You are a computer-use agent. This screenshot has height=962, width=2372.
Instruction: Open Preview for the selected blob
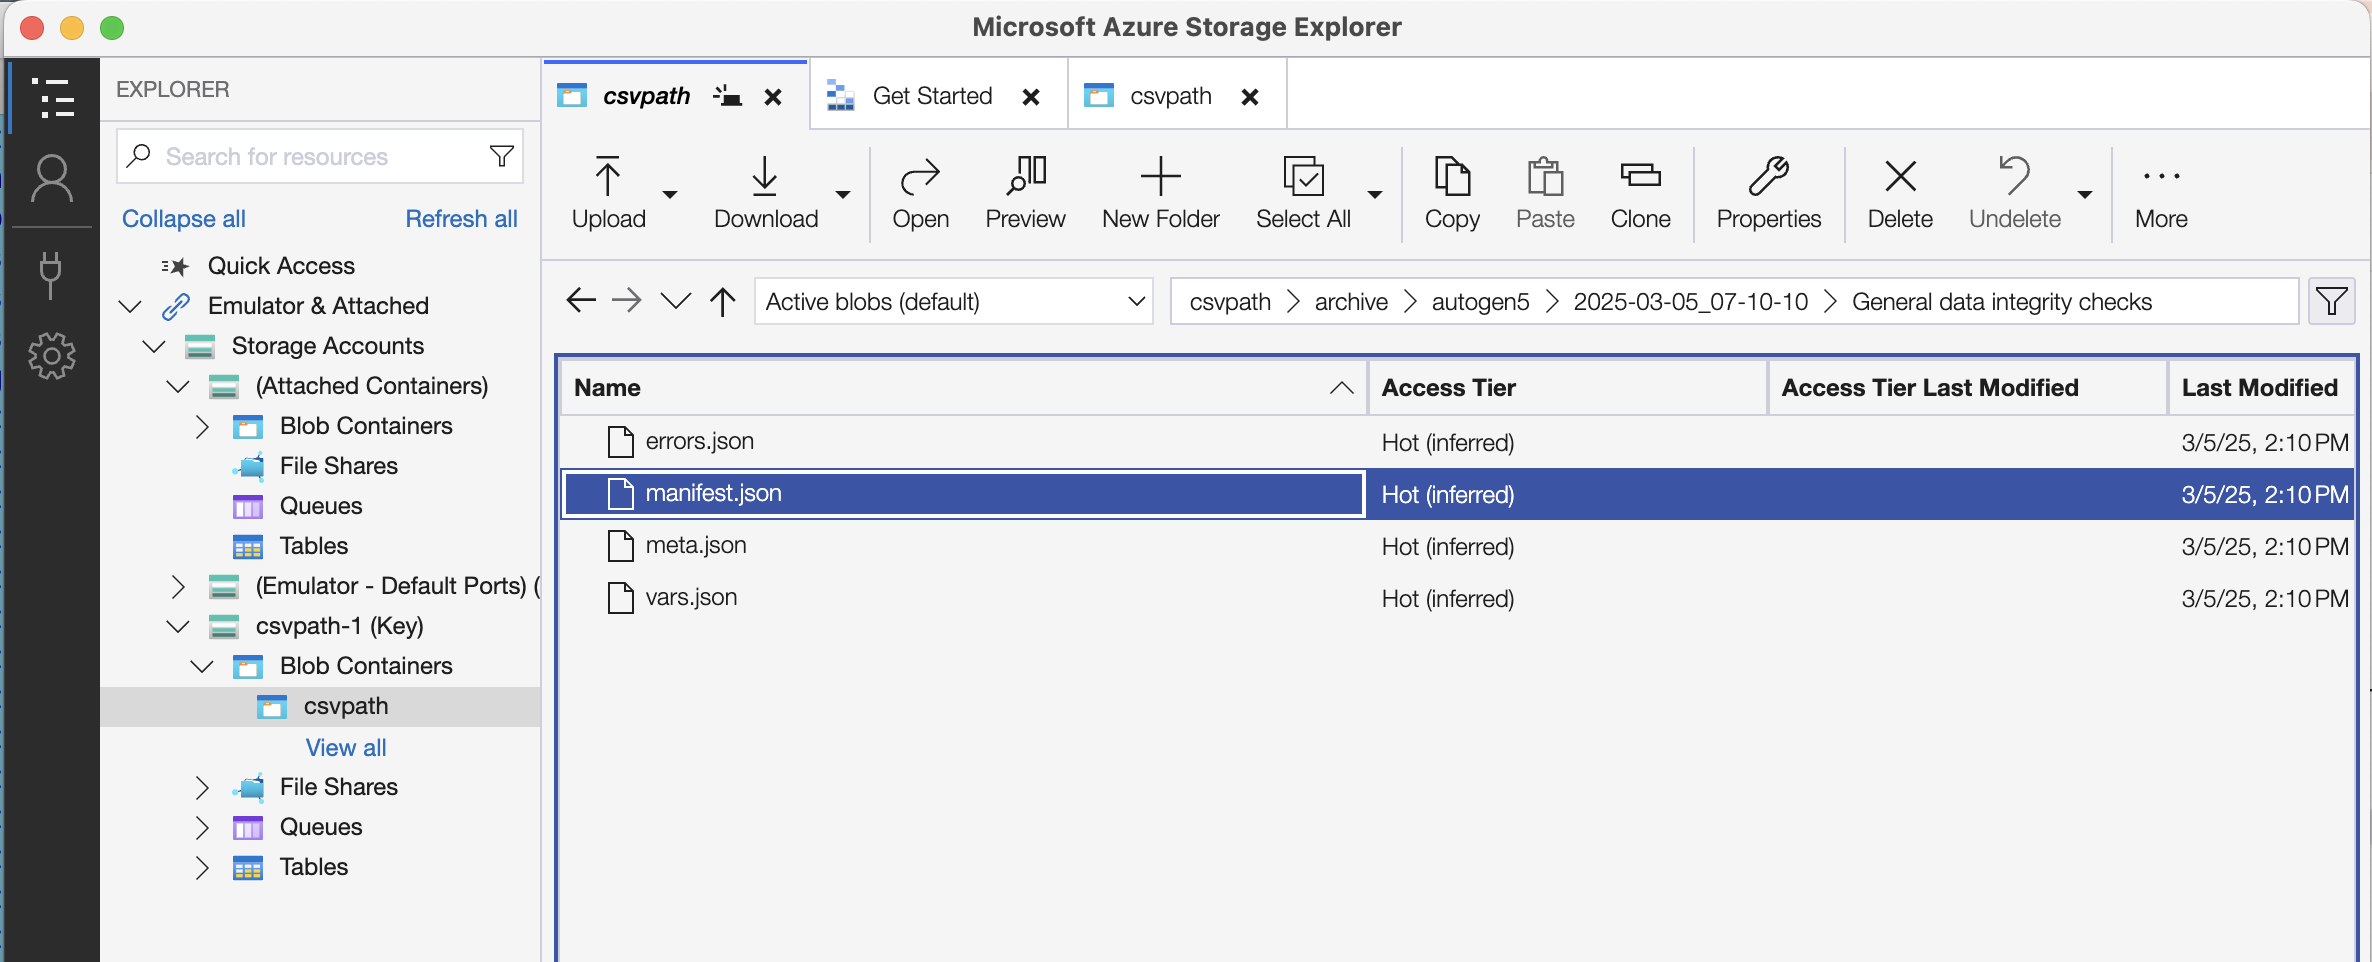point(1024,192)
